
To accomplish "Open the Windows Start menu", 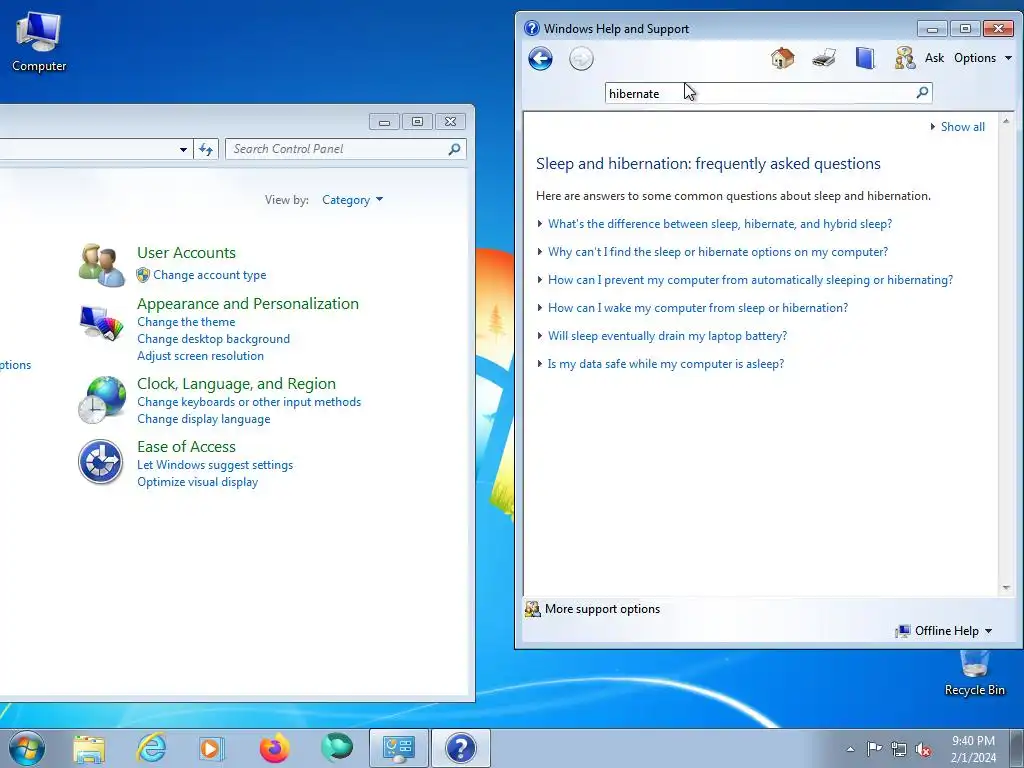I will point(27,748).
